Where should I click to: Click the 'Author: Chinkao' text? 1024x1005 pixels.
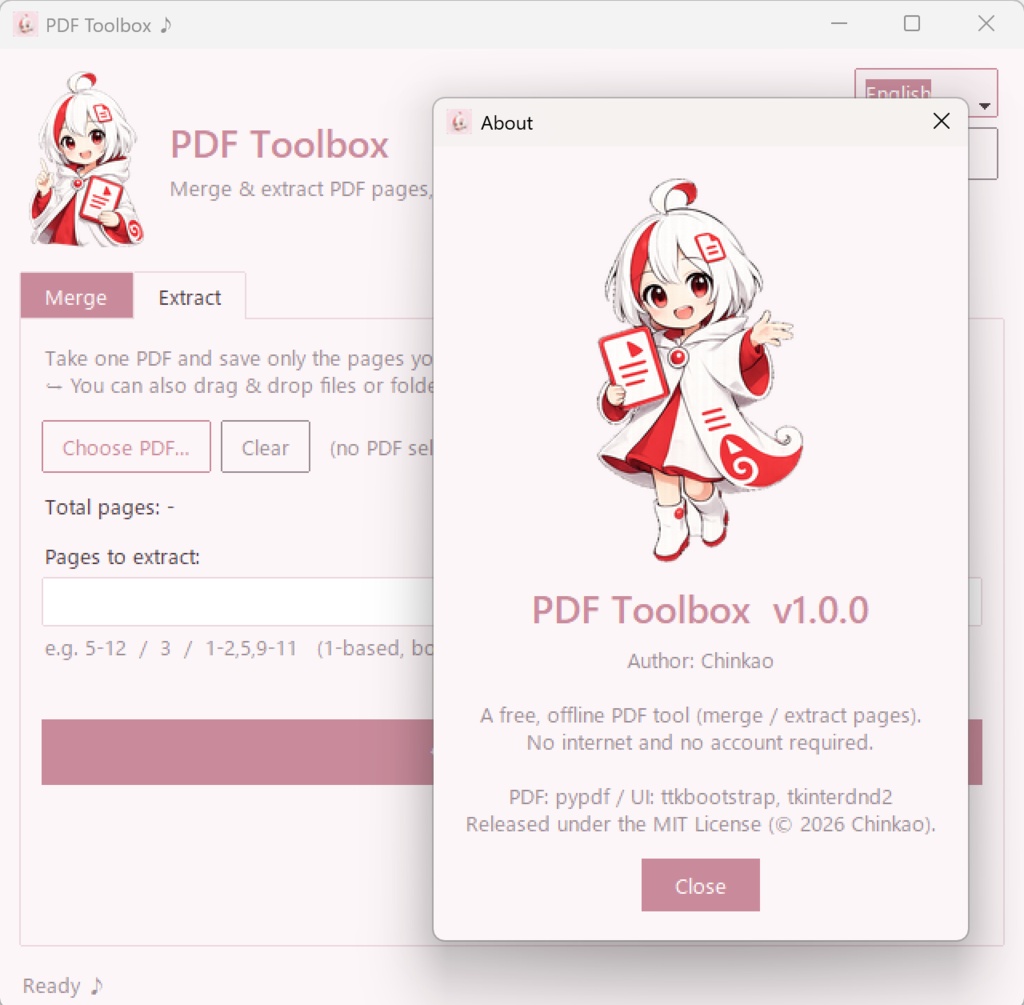pyautogui.click(x=700, y=661)
